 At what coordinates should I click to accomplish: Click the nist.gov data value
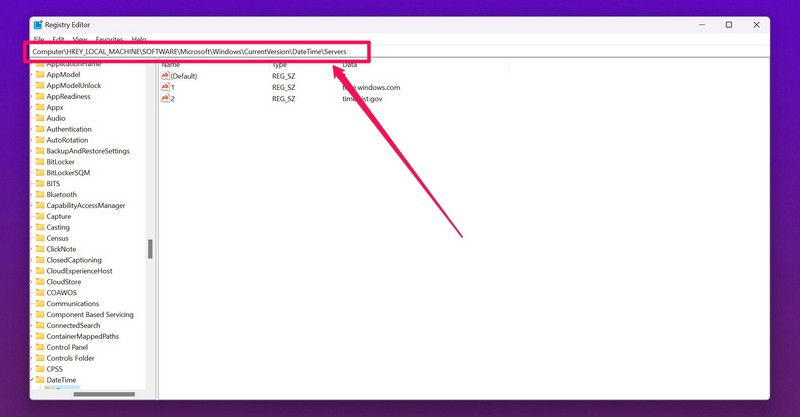click(362, 99)
